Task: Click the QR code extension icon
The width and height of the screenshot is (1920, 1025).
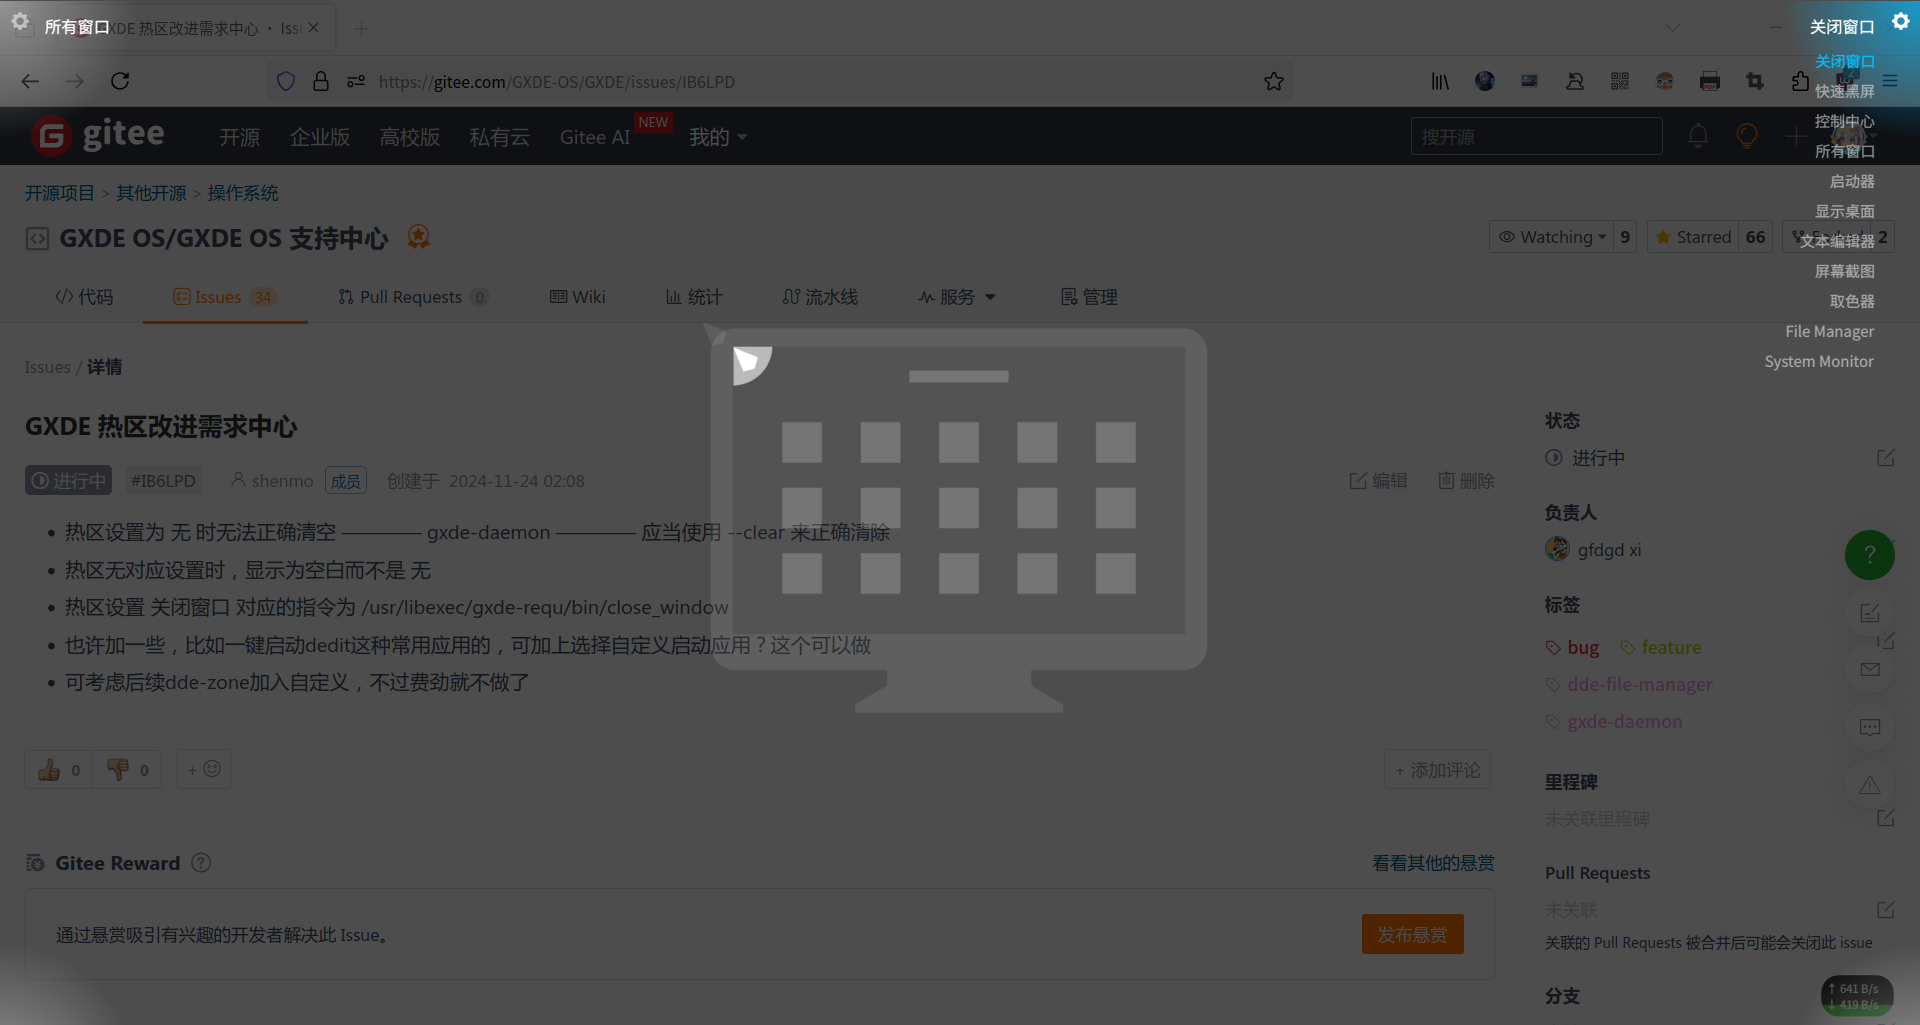Action: [1620, 81]
